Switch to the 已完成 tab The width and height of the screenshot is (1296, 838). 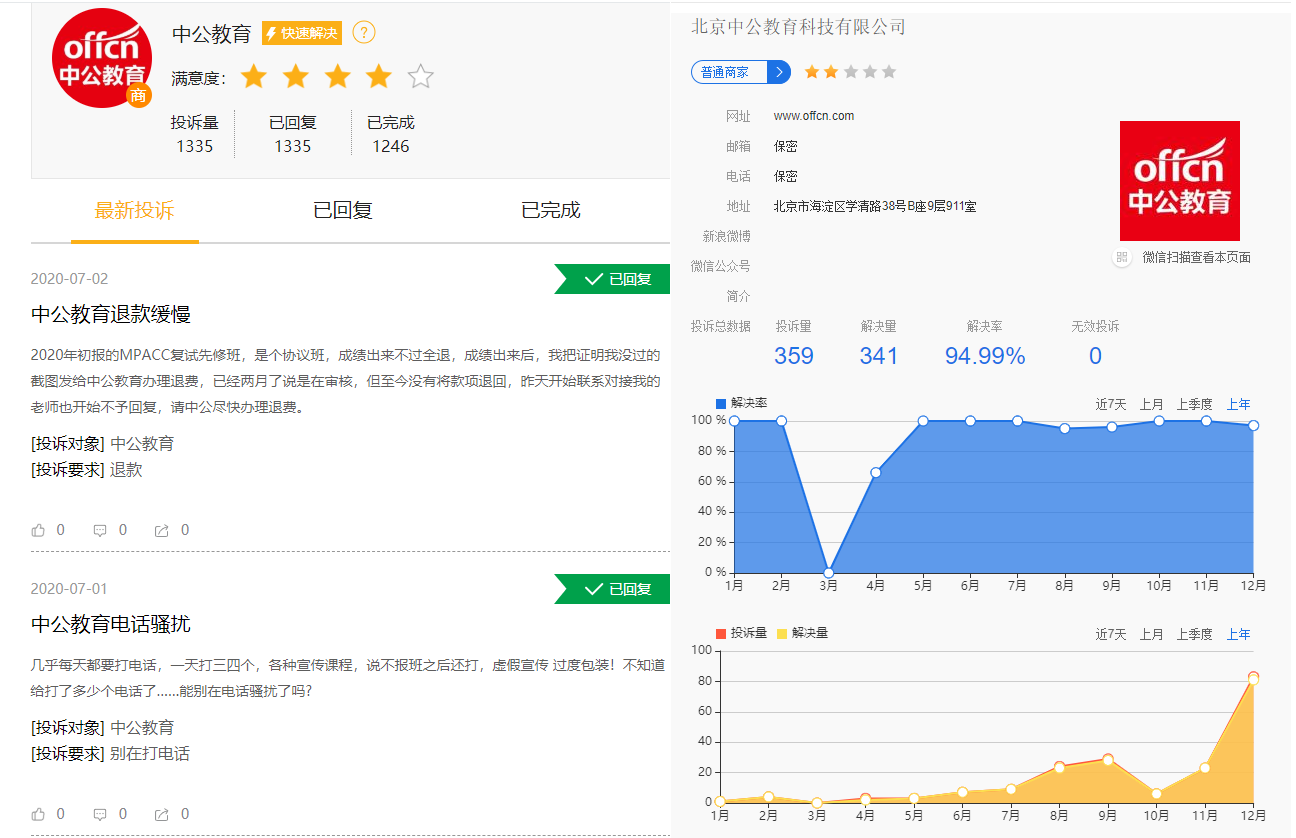[x=551, y=210]
